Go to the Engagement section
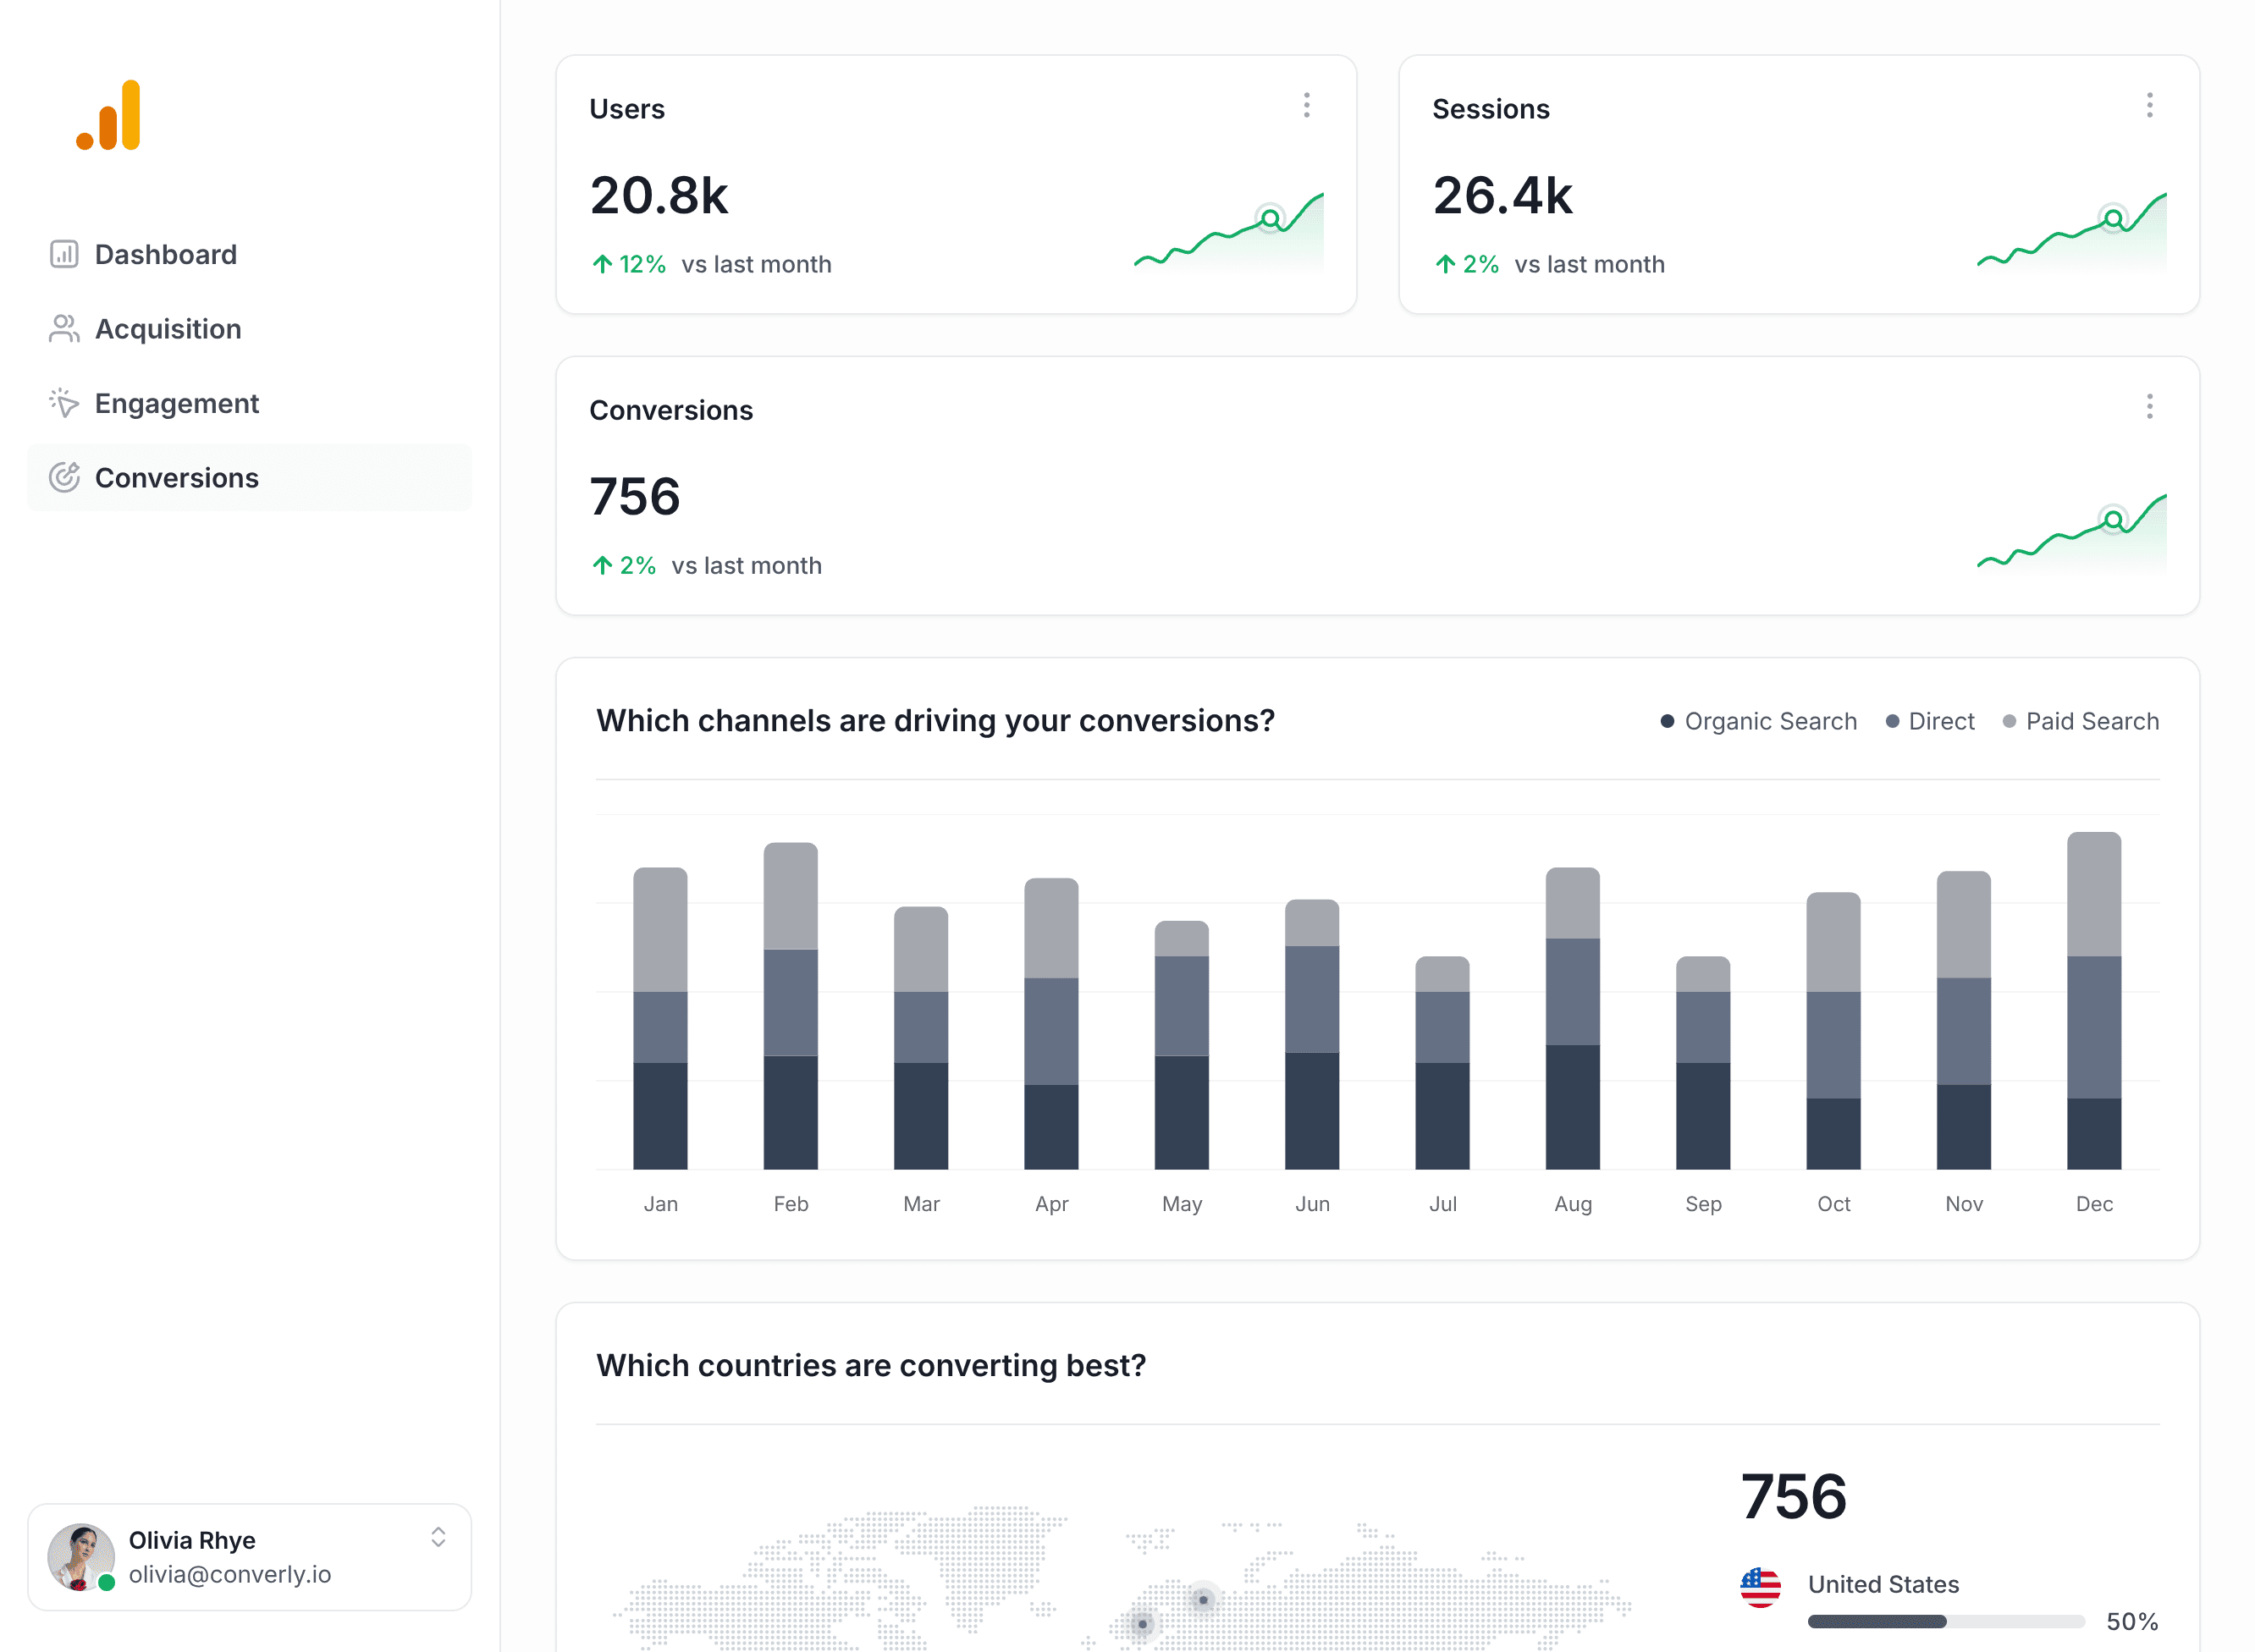 click(176, 403)
